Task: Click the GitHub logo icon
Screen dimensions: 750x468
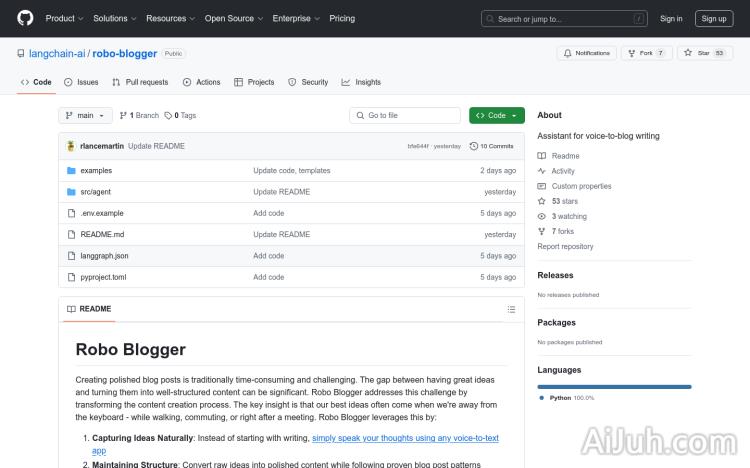Action: click(x=25, y=18)
